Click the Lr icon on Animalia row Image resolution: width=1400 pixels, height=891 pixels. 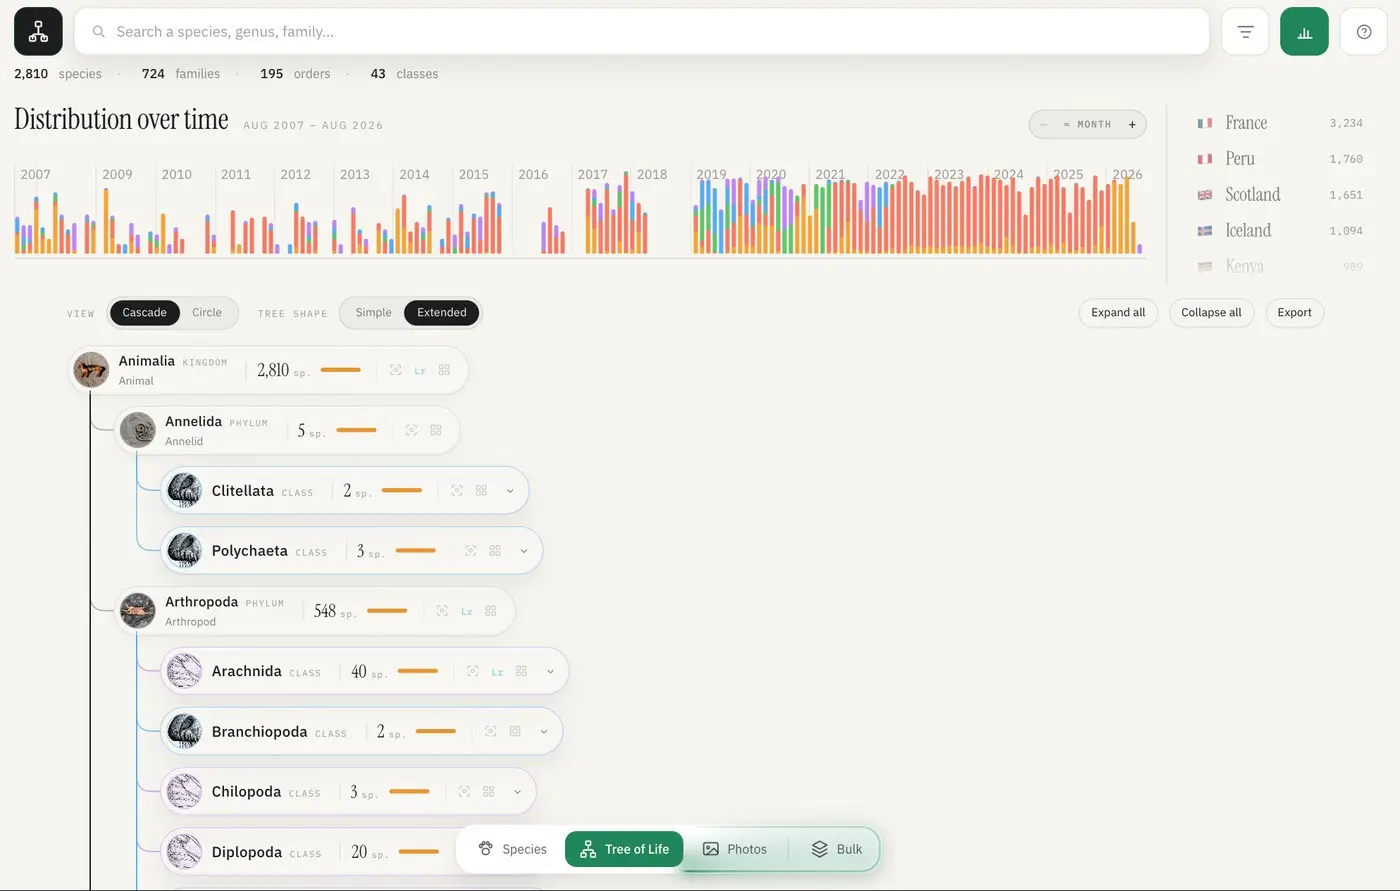pos(420,371)
